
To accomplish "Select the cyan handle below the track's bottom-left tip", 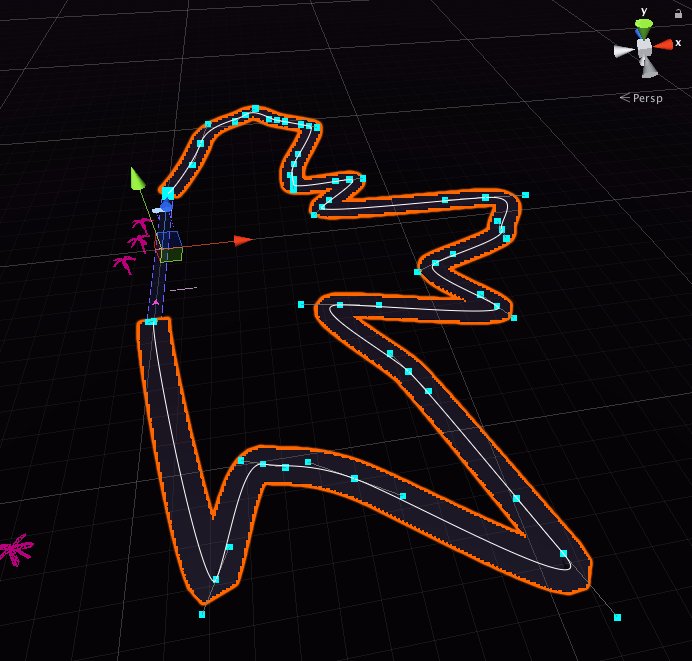I will click(202, 614).
